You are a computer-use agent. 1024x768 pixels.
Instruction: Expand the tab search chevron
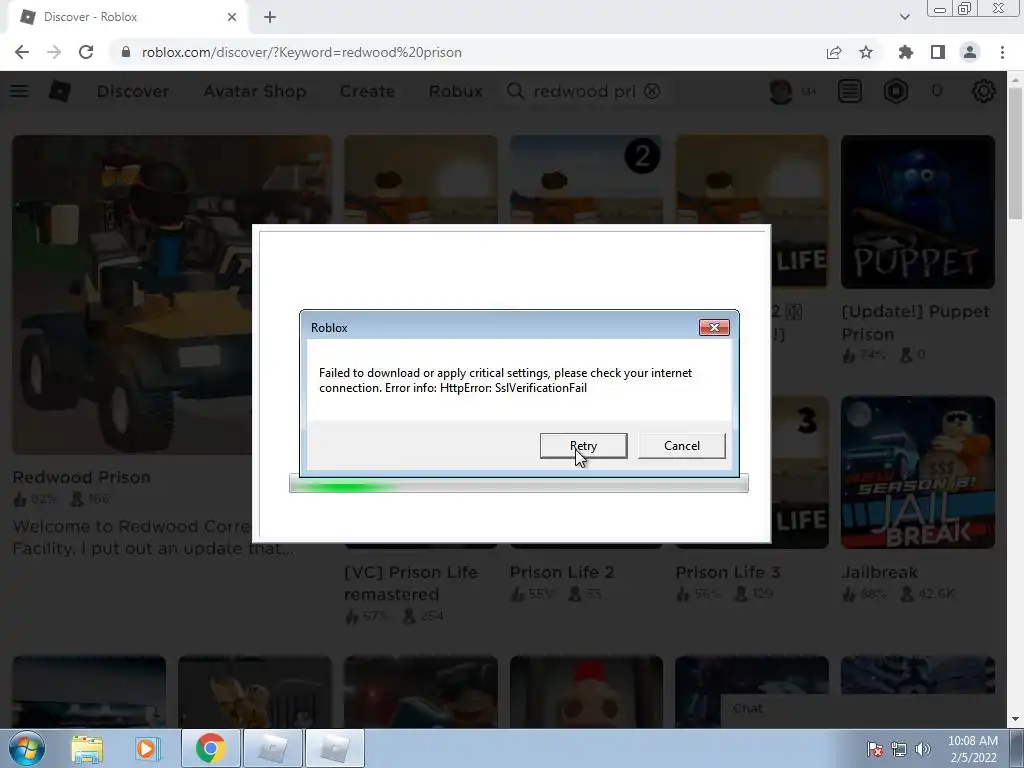point(904,17)
